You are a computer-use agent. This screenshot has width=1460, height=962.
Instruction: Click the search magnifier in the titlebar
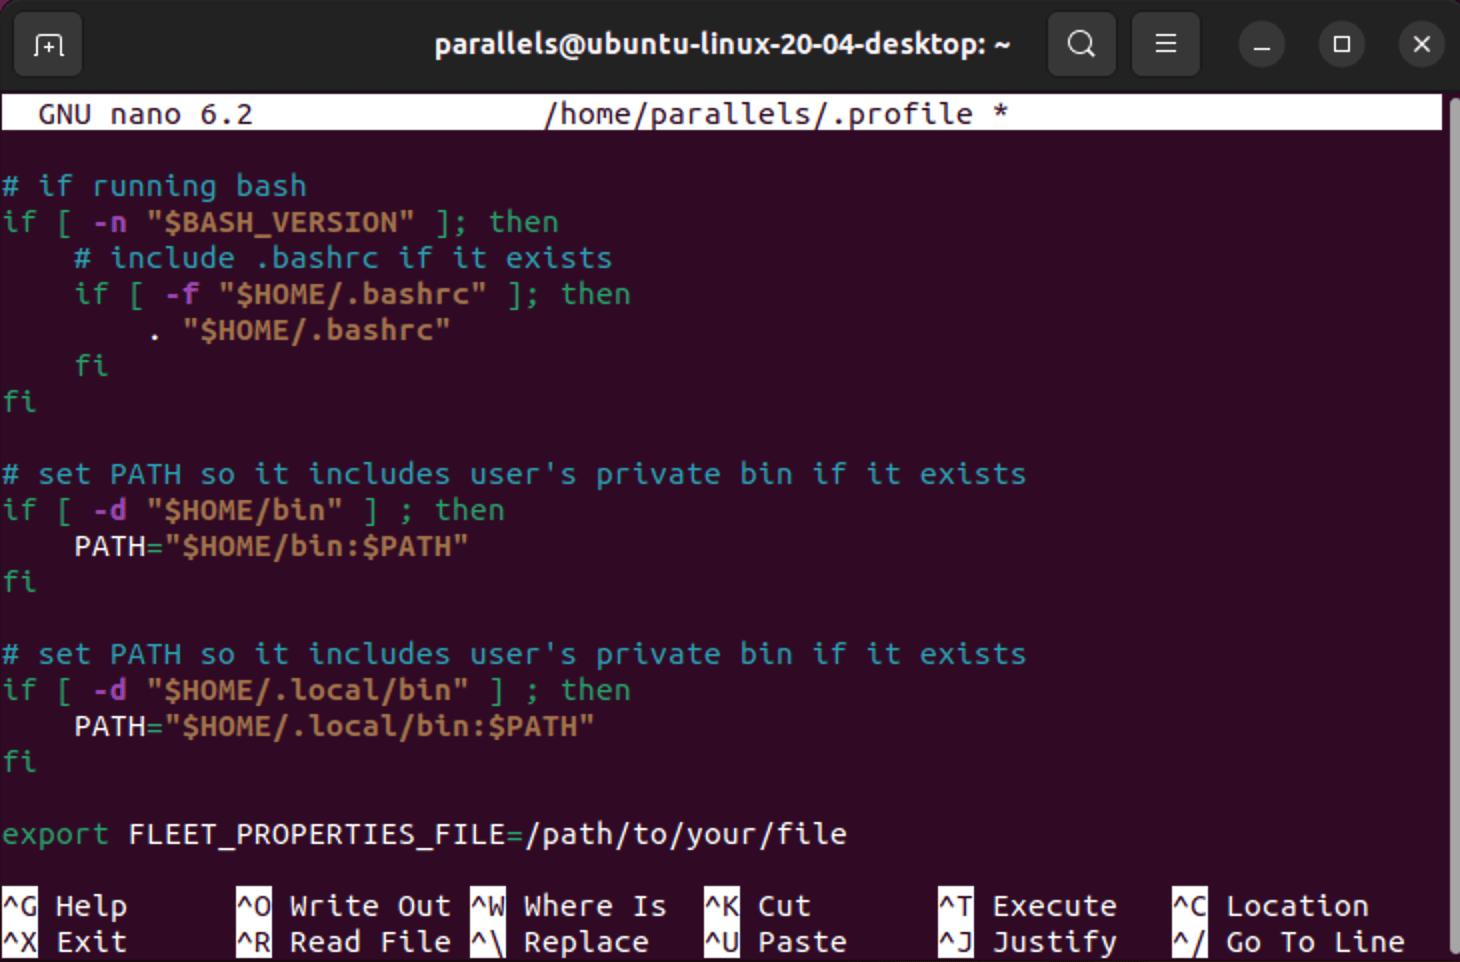tap(1081, 43)
